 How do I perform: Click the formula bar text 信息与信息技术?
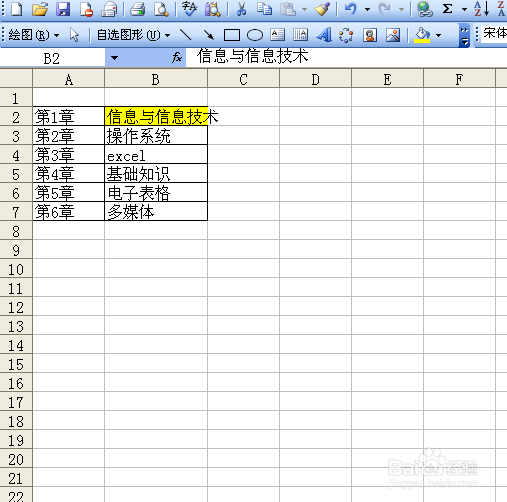coord(253,56)
